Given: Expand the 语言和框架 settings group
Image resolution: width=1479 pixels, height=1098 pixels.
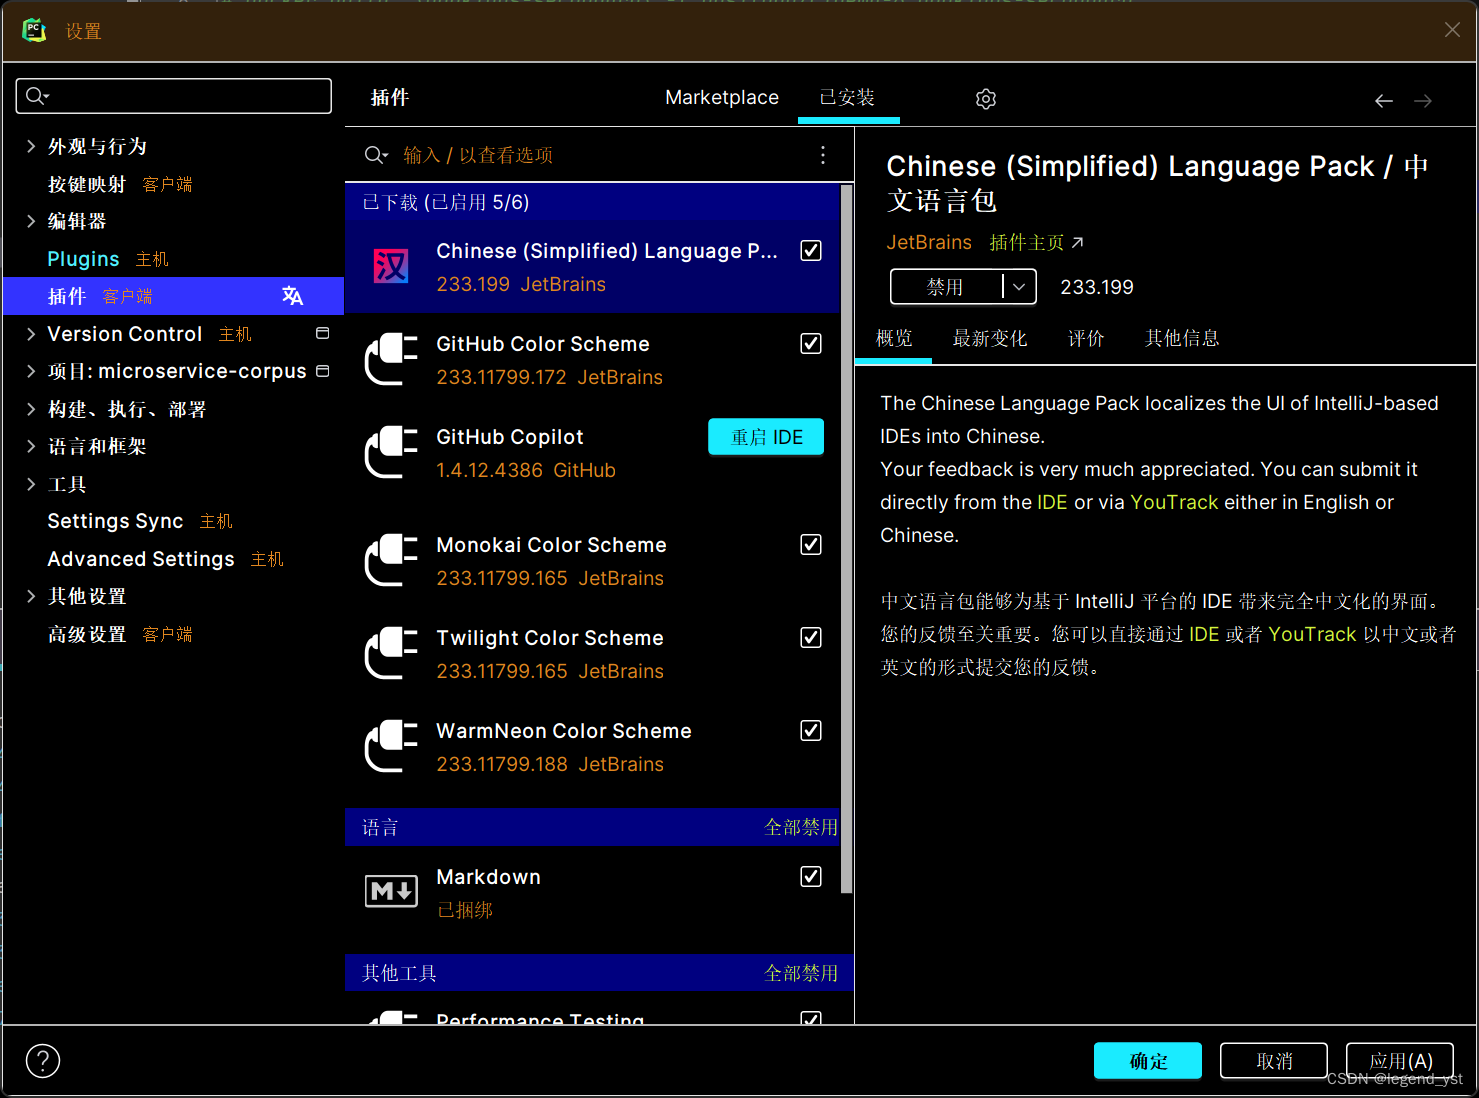Looking at the screenshot, I should coord(31,446).
